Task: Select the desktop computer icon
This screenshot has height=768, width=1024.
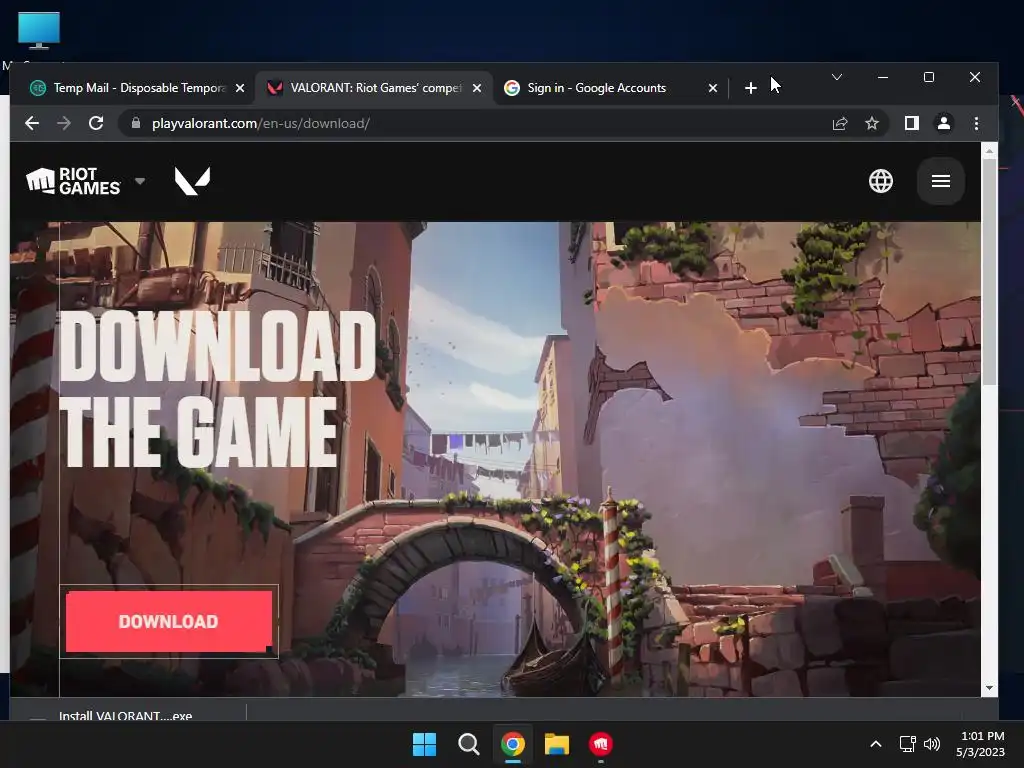Action: 39,31
